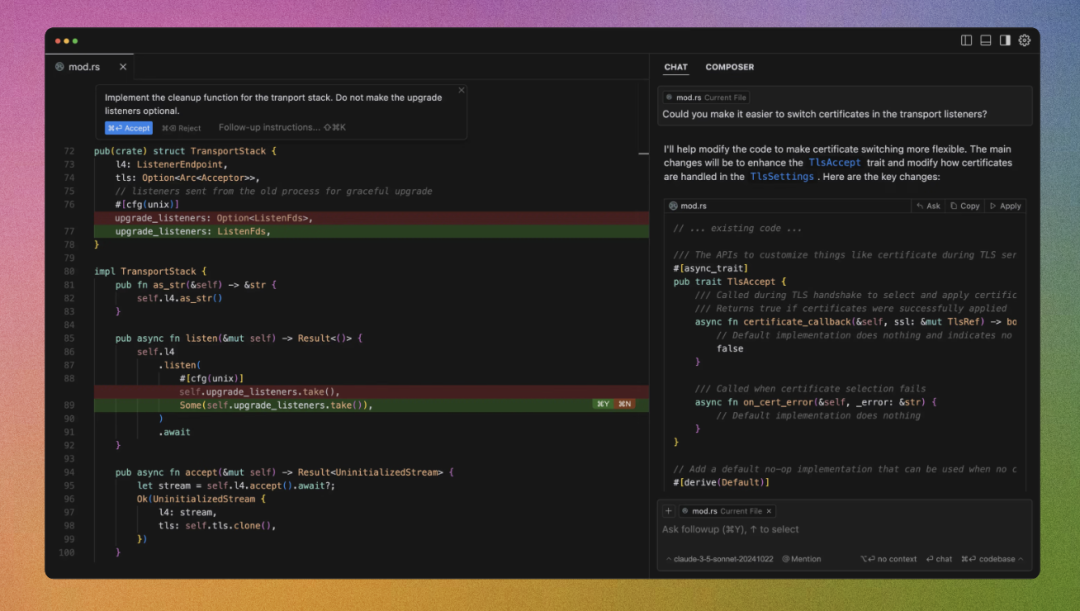The height and width of the screenshot is (611, 1080).
Task: Copy the suggested code block
Action: click(x=964, y=206)
